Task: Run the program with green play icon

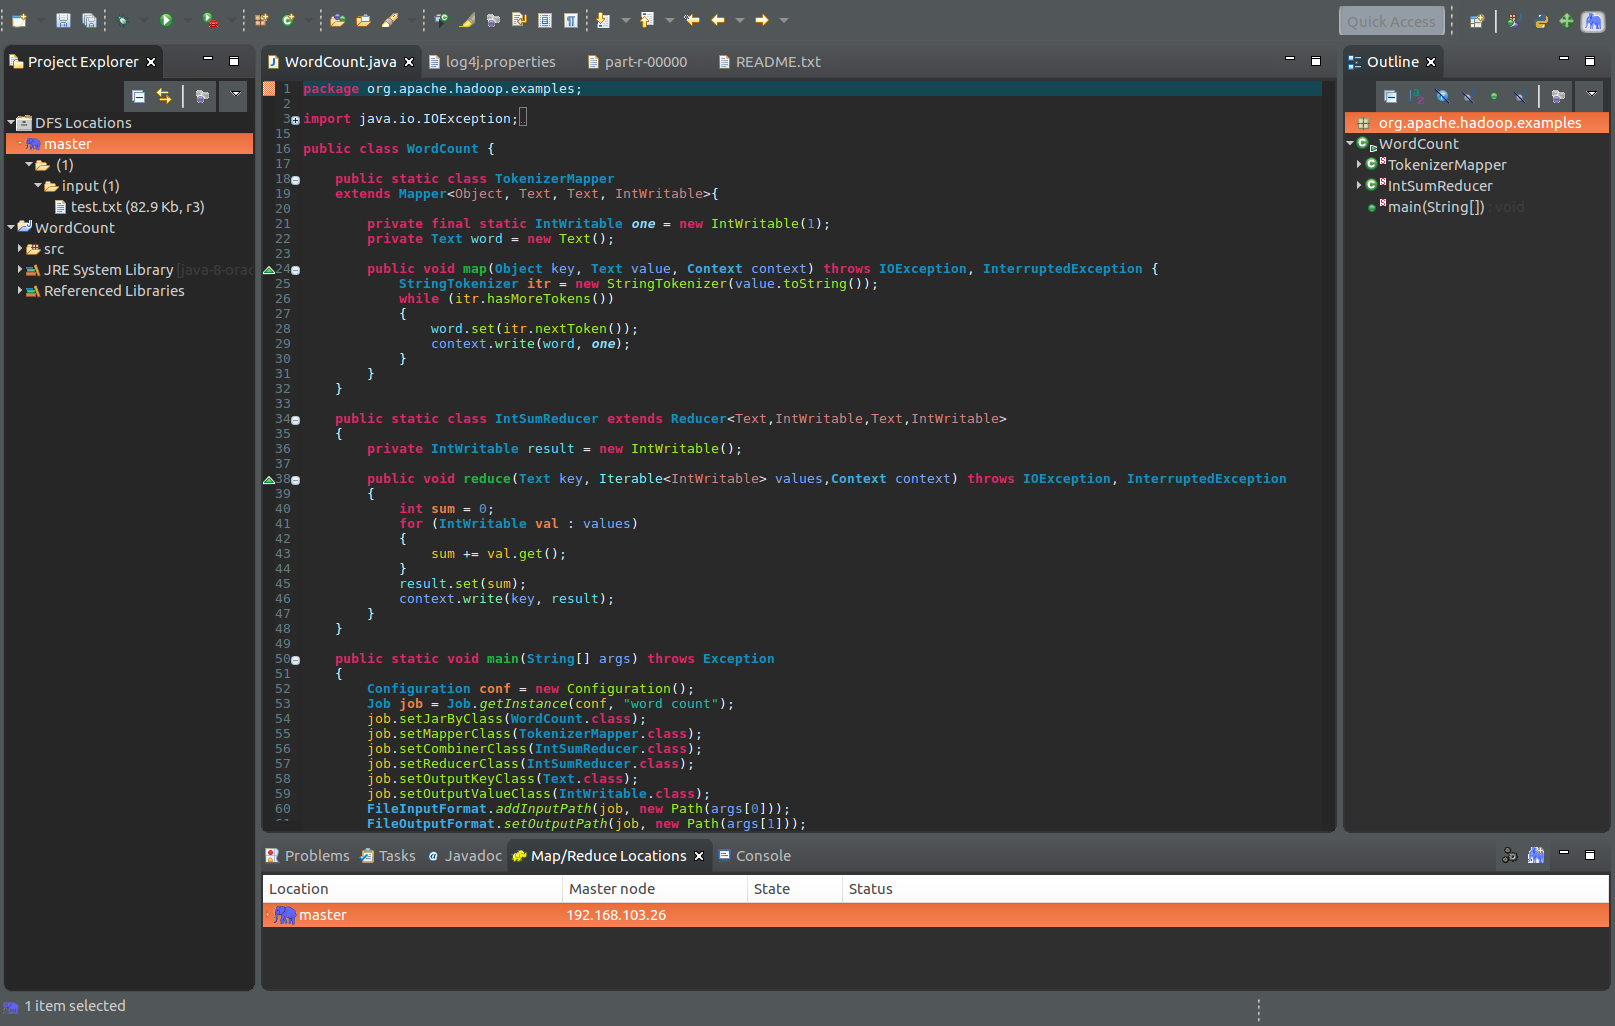Action: point(166,20)
